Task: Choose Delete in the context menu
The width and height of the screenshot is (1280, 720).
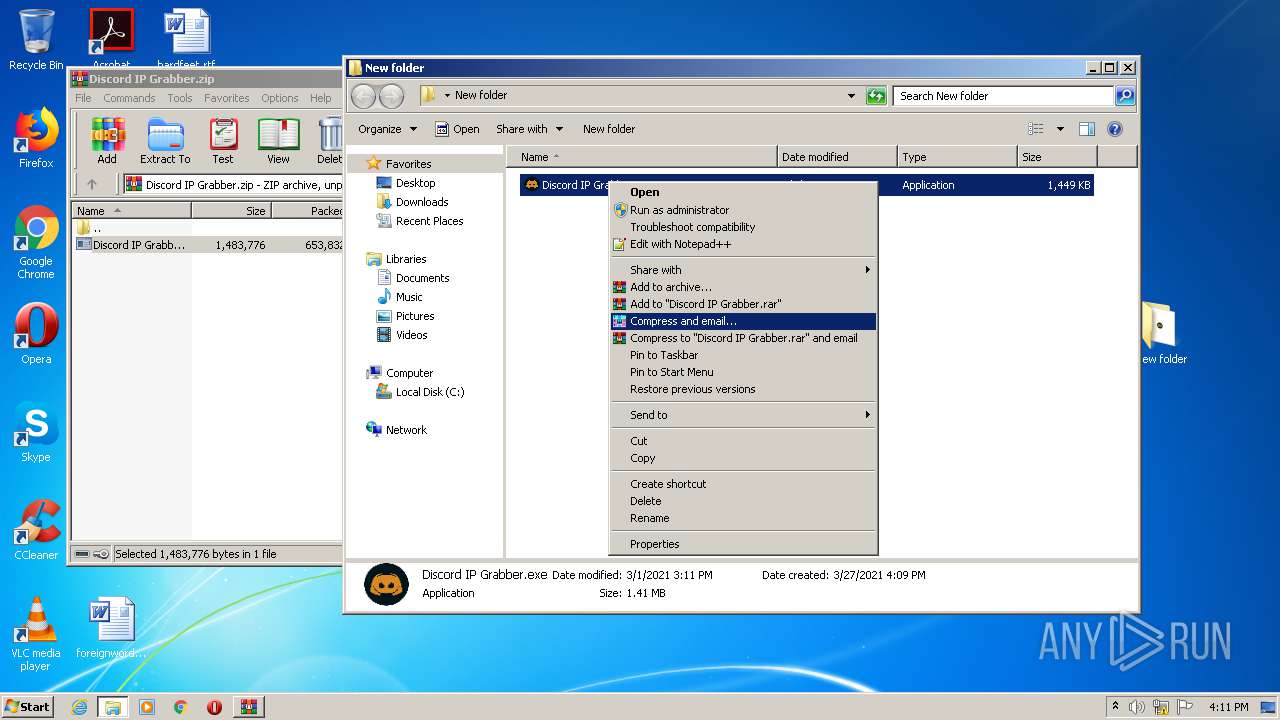Action: [743, 501]
